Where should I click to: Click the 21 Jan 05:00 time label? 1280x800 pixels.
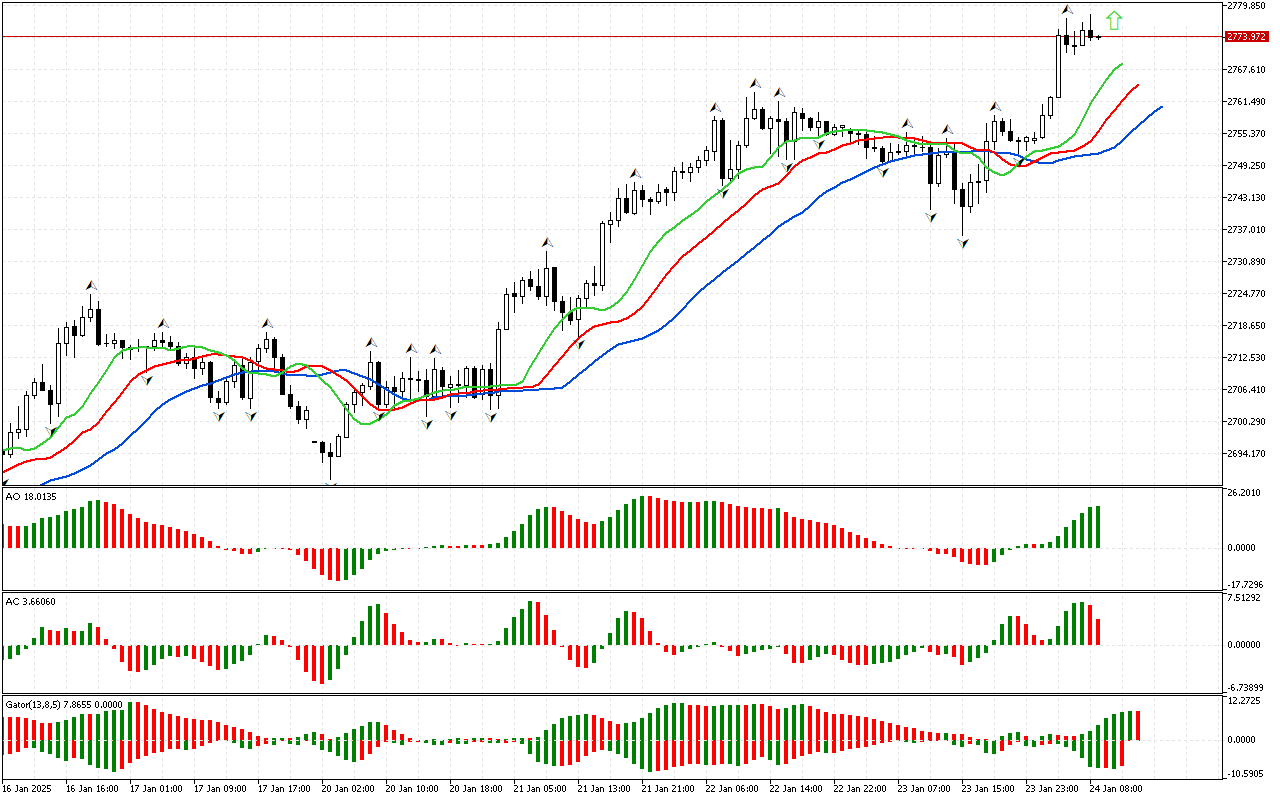click(540, 789)
